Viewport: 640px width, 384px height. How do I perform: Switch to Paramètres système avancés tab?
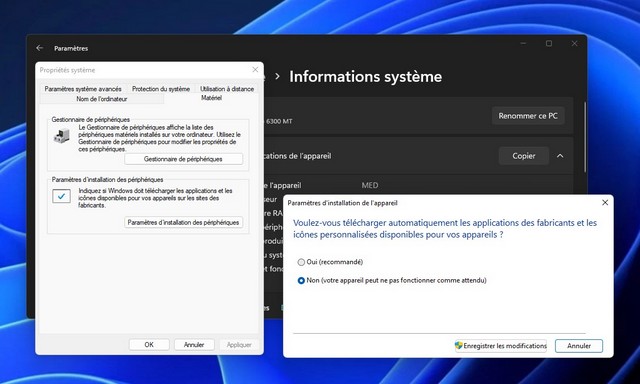click(83, 89)
